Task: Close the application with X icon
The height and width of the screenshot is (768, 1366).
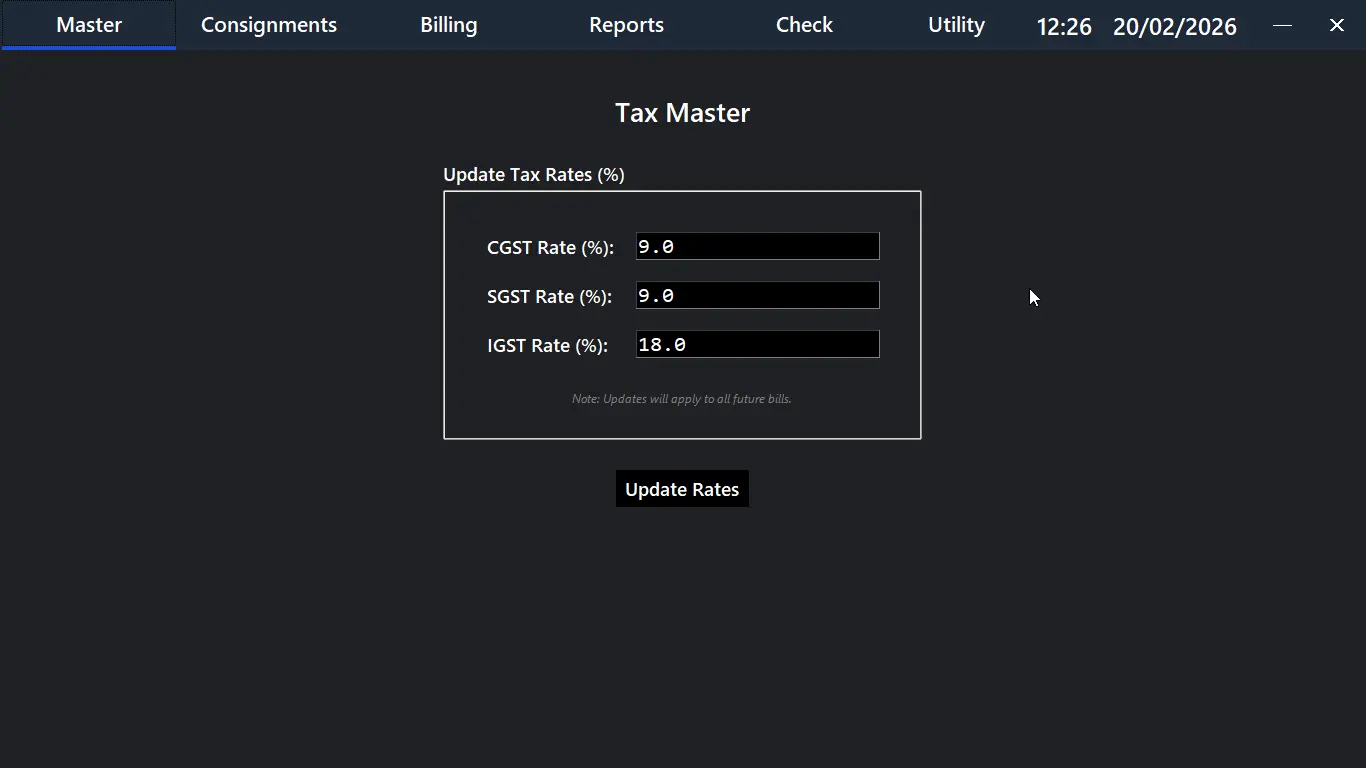Action: [1336, 25]
